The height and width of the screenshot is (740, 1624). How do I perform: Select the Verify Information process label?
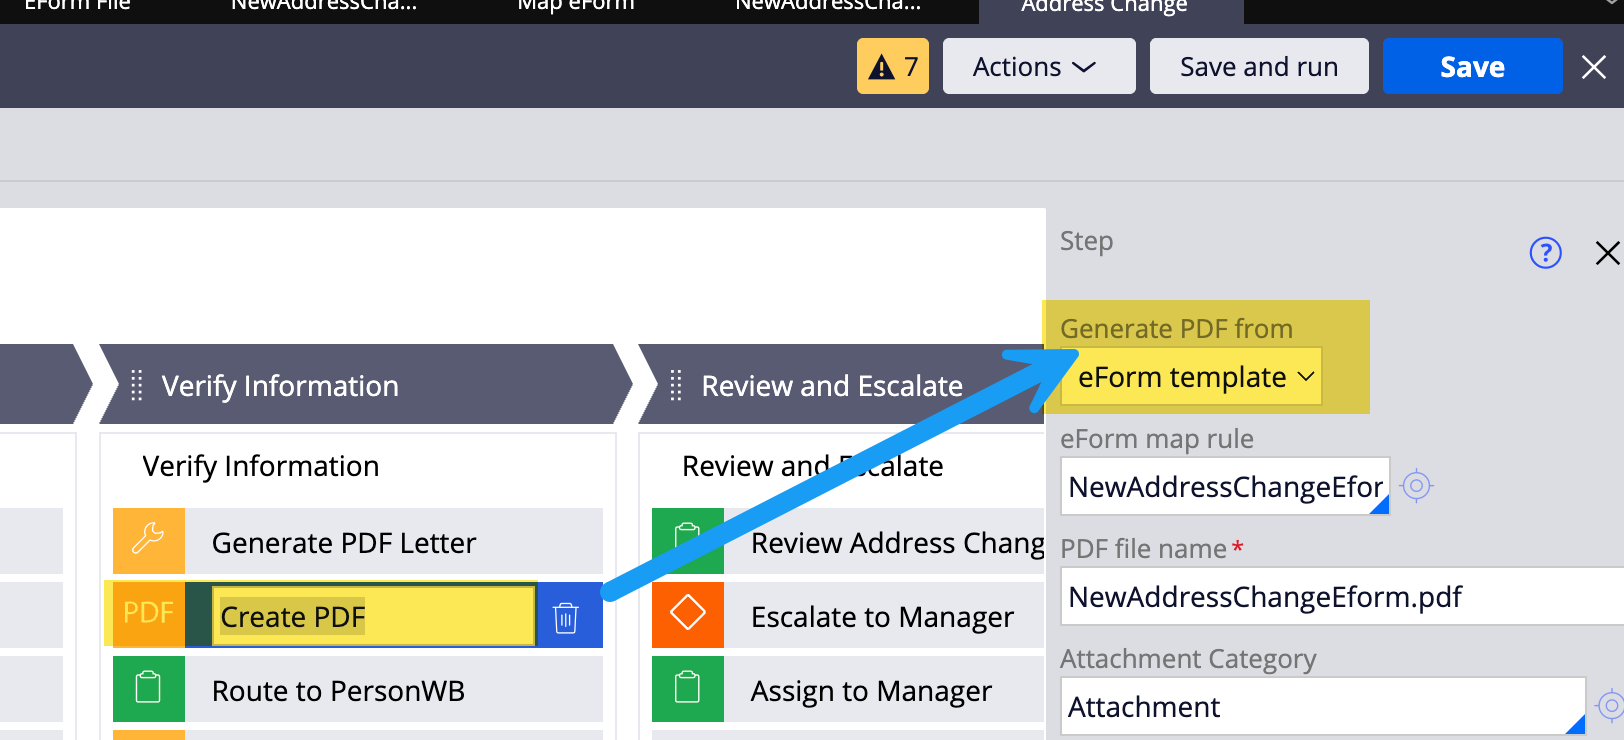point(261,466)
